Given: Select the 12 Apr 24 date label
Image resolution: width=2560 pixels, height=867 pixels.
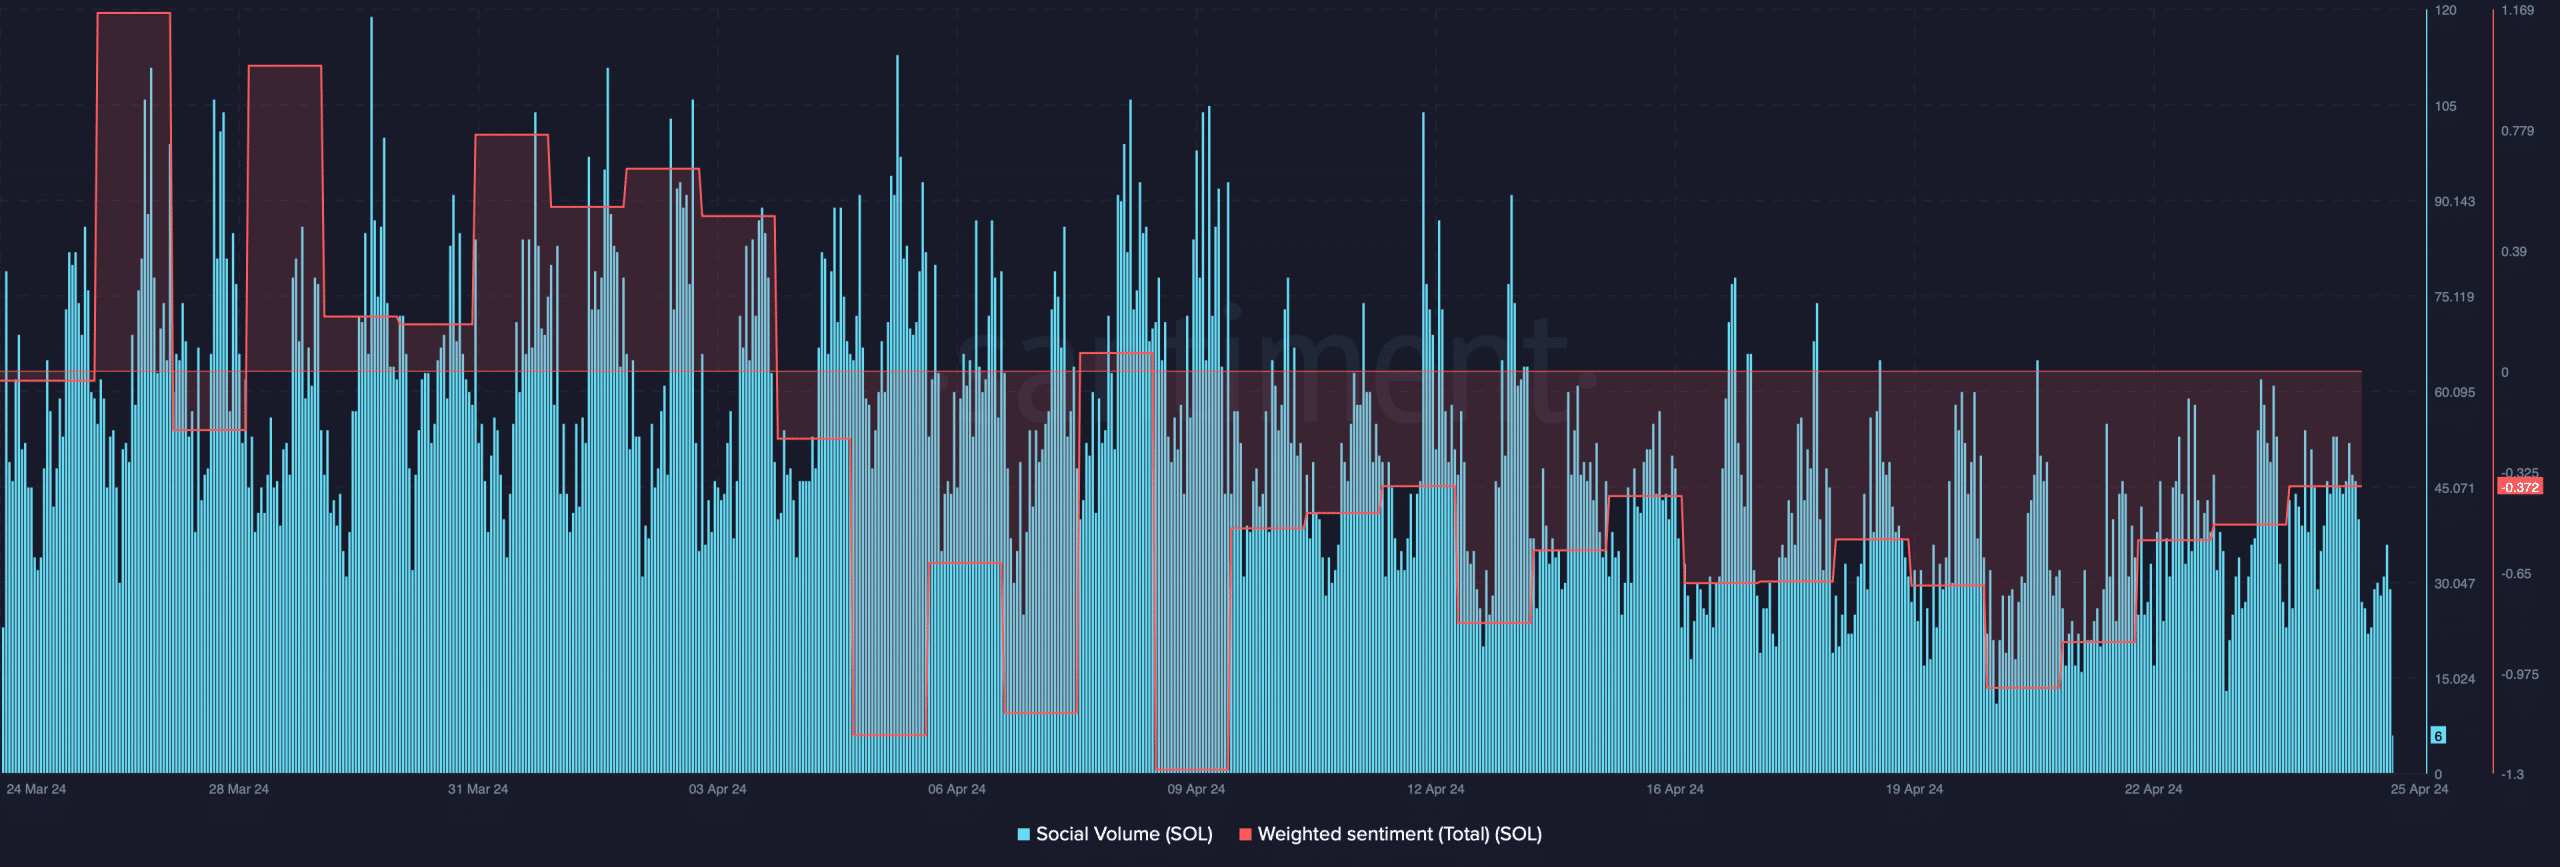Looking at the screenshot, I should click(x=1435, y=789).
